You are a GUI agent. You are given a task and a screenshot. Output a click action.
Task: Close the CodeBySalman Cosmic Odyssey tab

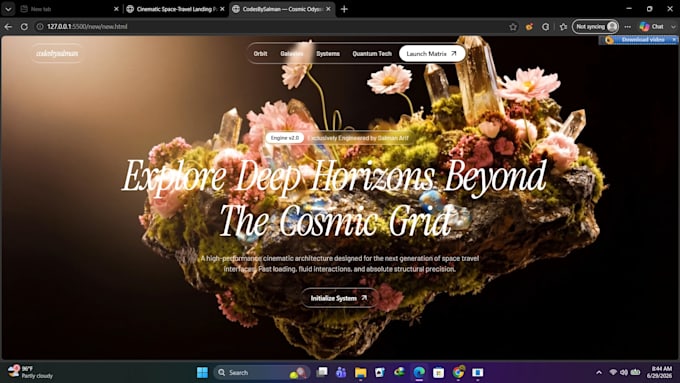[x=328, y=9]
